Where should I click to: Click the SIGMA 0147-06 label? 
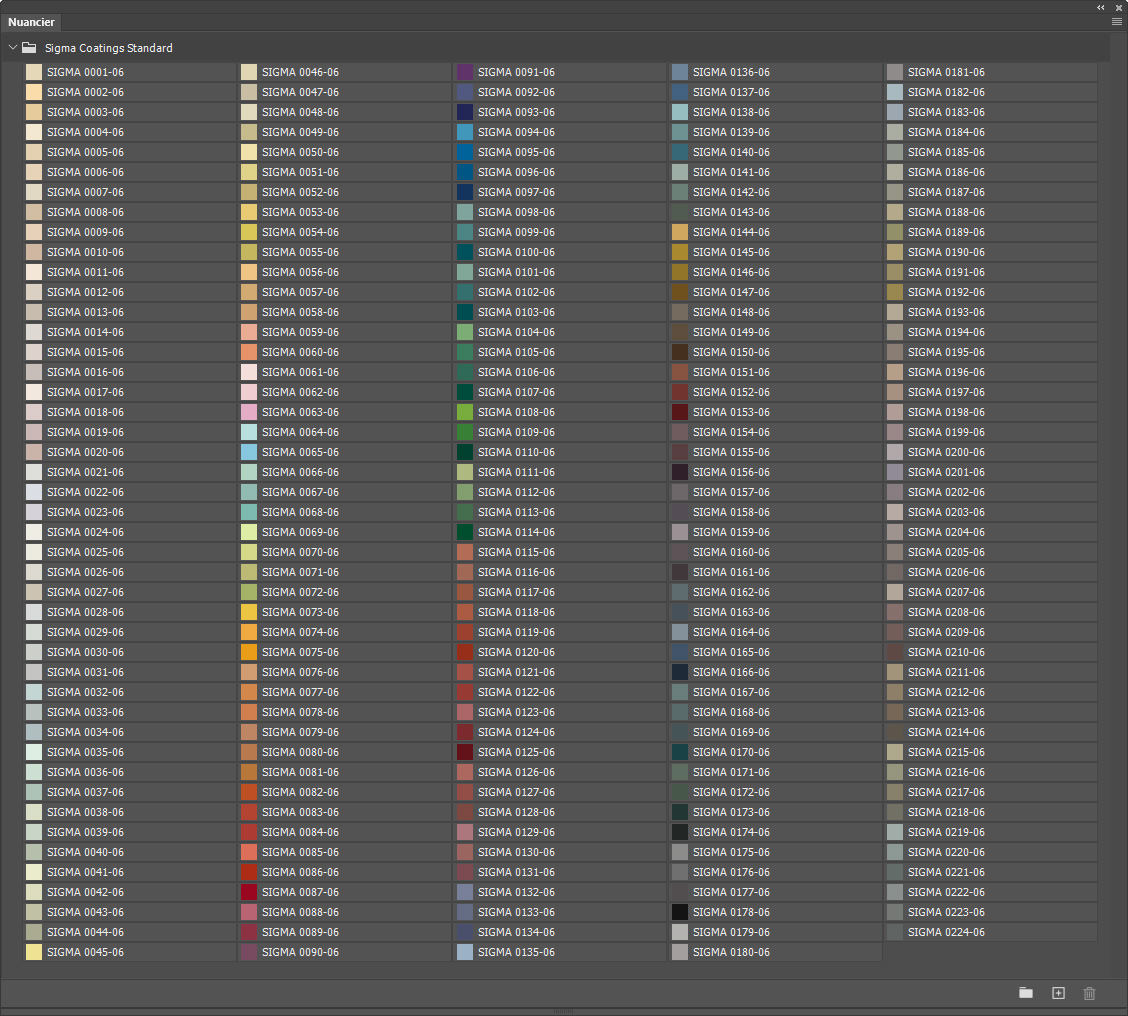pyautogui.click(x=731, y=292)
